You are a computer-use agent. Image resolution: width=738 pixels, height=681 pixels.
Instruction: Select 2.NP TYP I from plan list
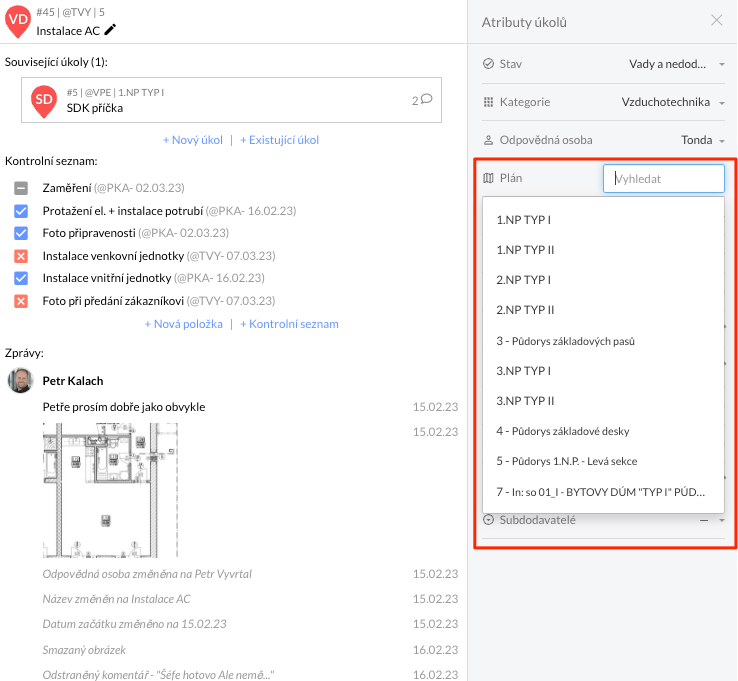(523, 280)
